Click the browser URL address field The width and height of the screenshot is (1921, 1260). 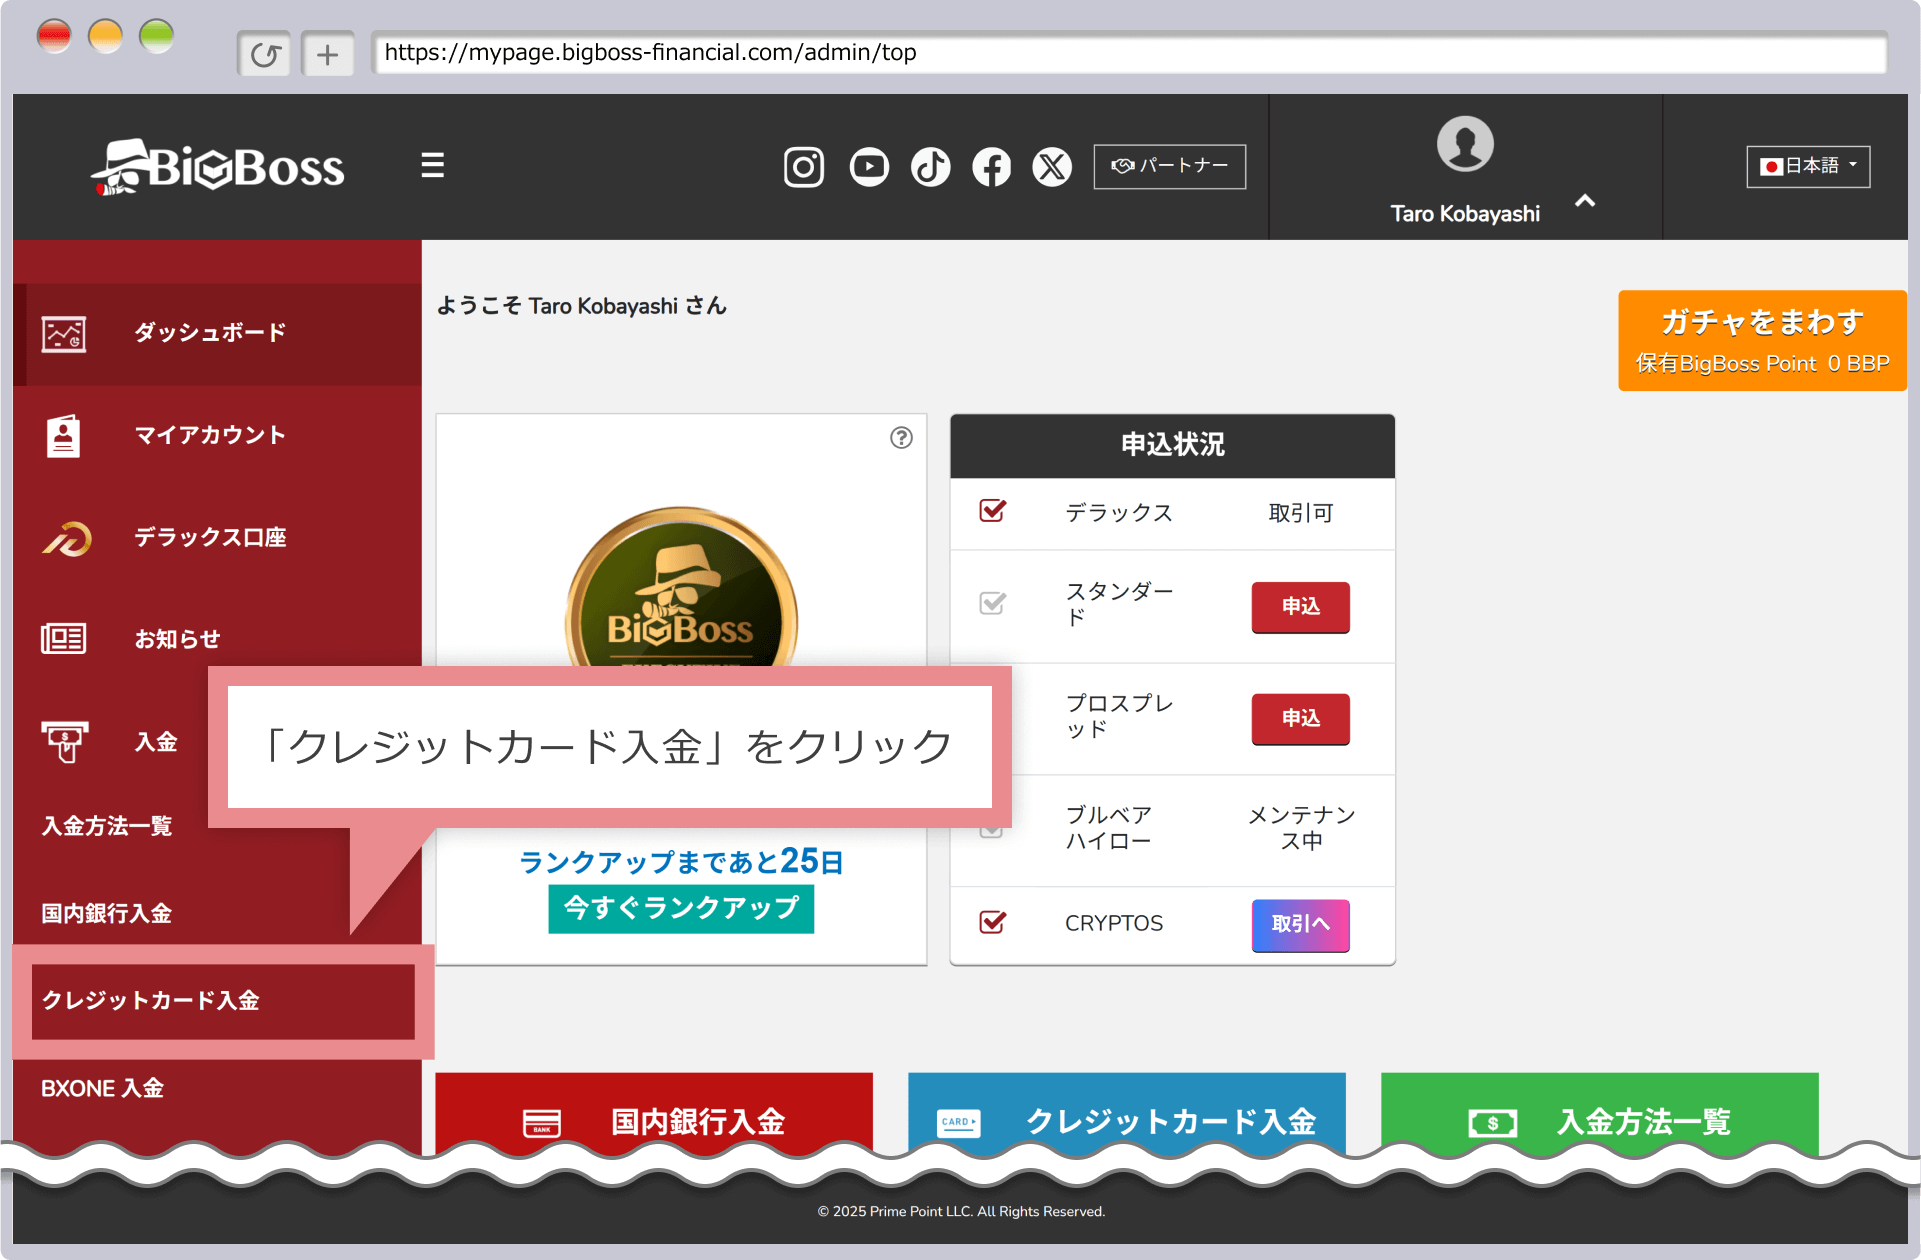click(1128, 53)
